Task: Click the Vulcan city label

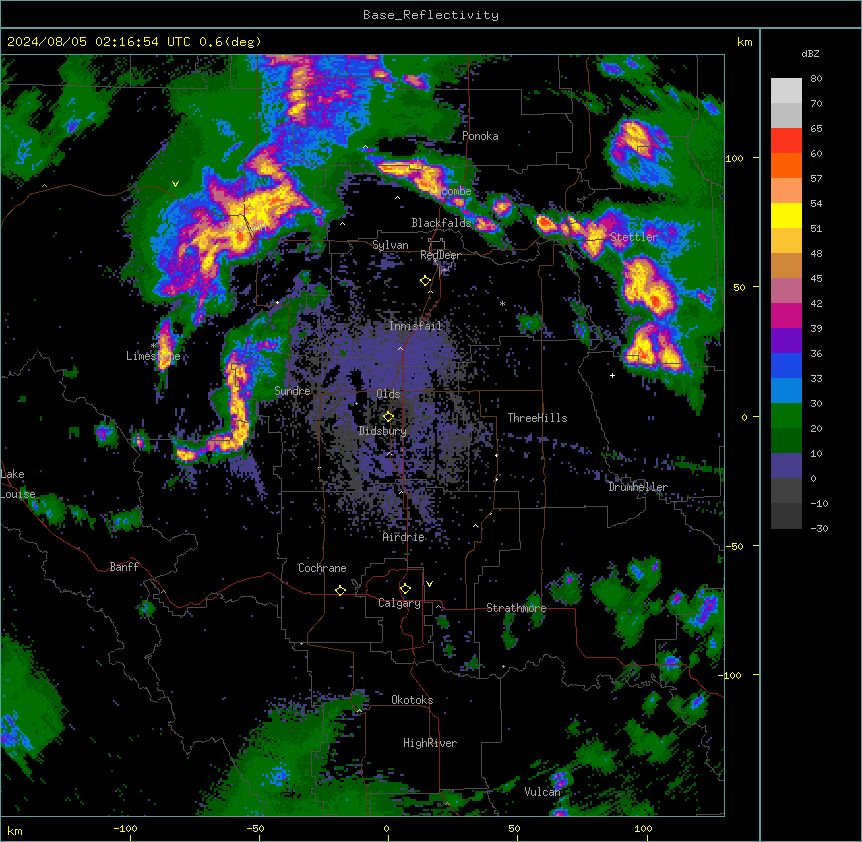Action: point(542,792)
